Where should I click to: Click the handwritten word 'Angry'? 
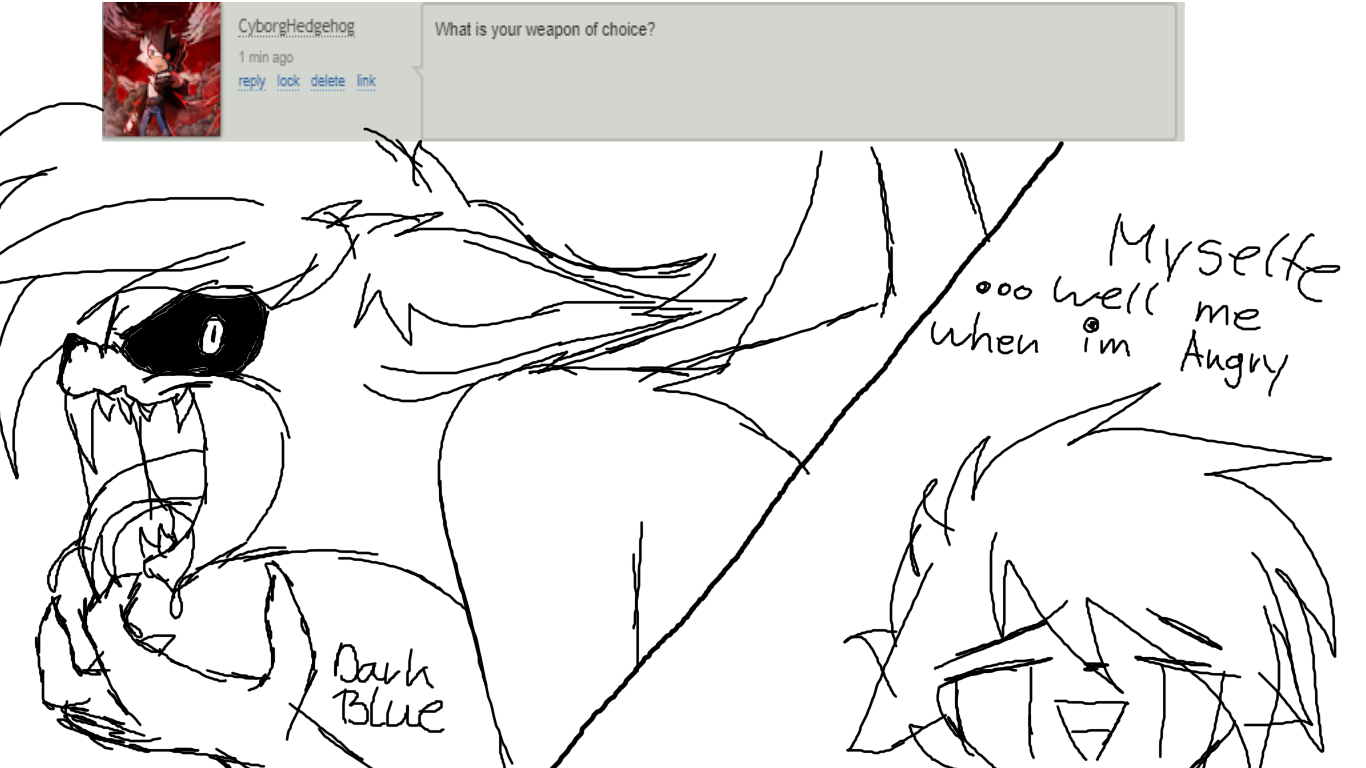[x=1231, y=357]
